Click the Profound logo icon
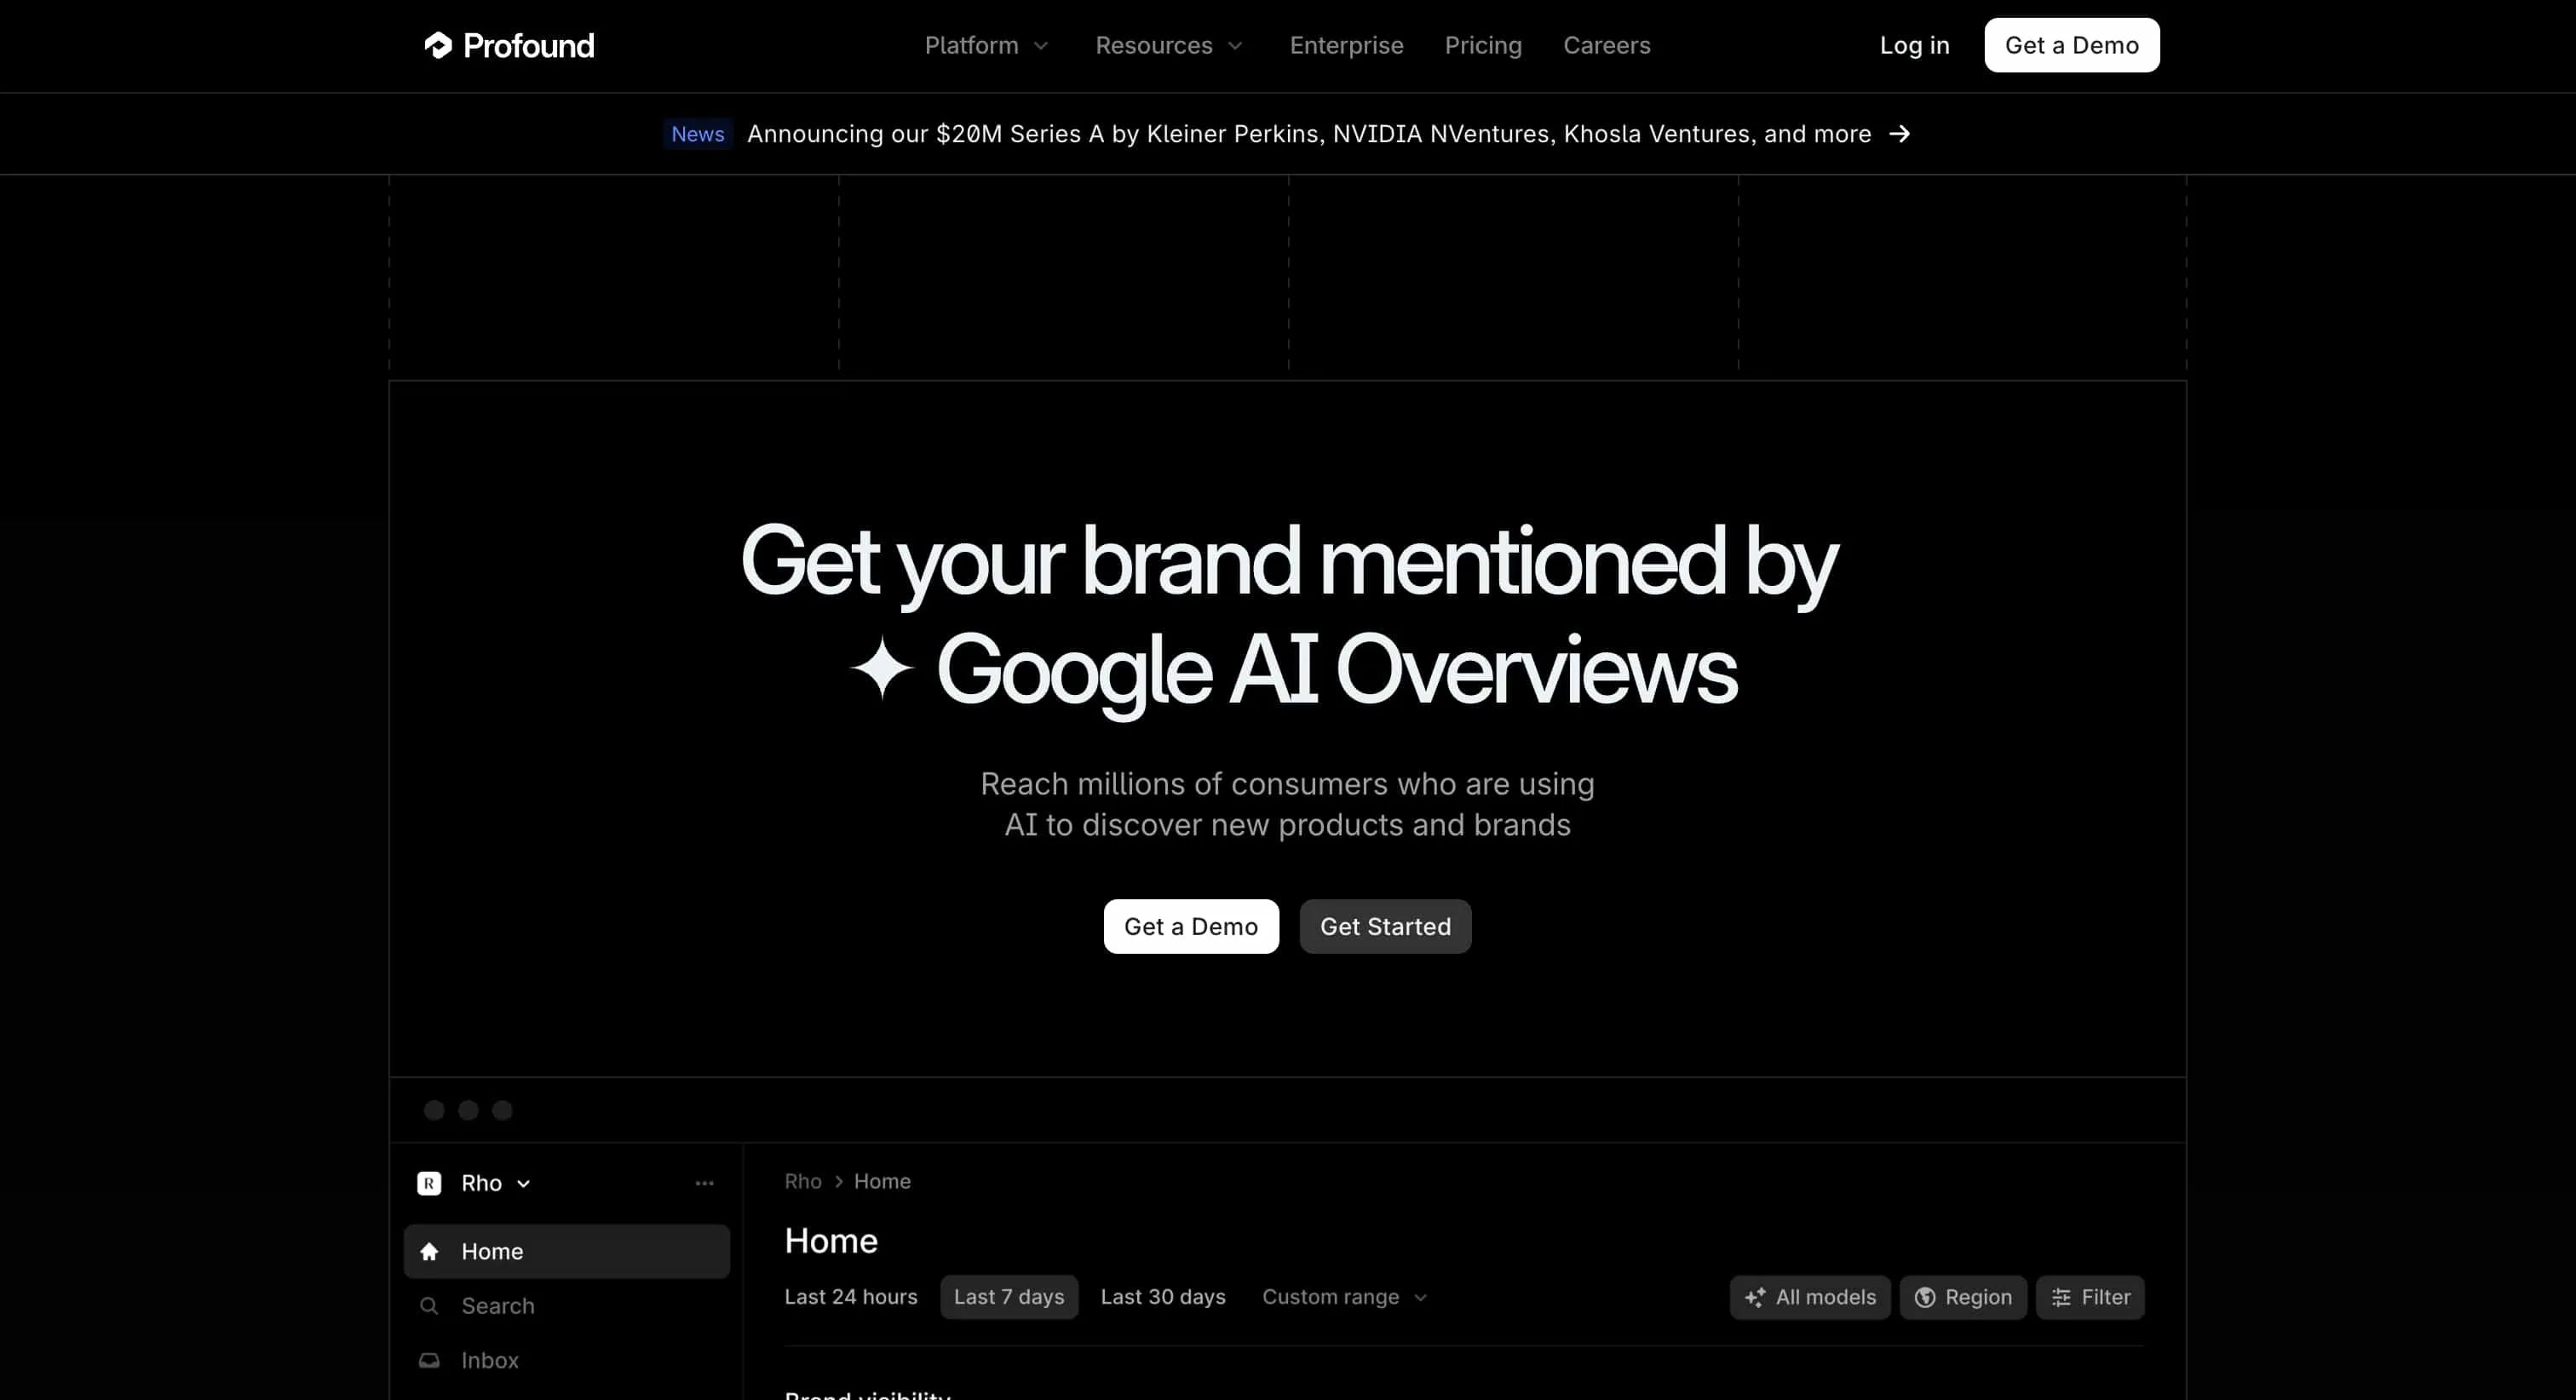Image resolution: width=2576 pixels, height=1400 pixels. pyautogui.click(x=438, y=45)
